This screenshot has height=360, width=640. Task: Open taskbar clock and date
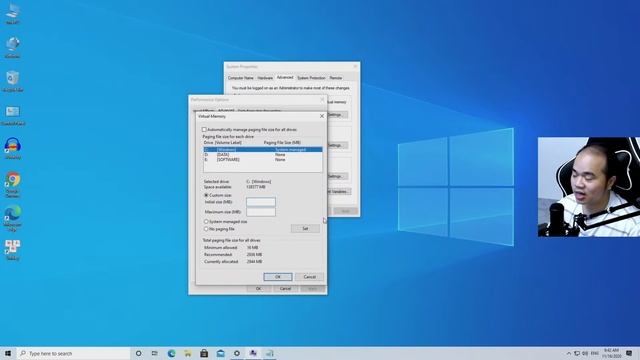[x=611, y=353]
